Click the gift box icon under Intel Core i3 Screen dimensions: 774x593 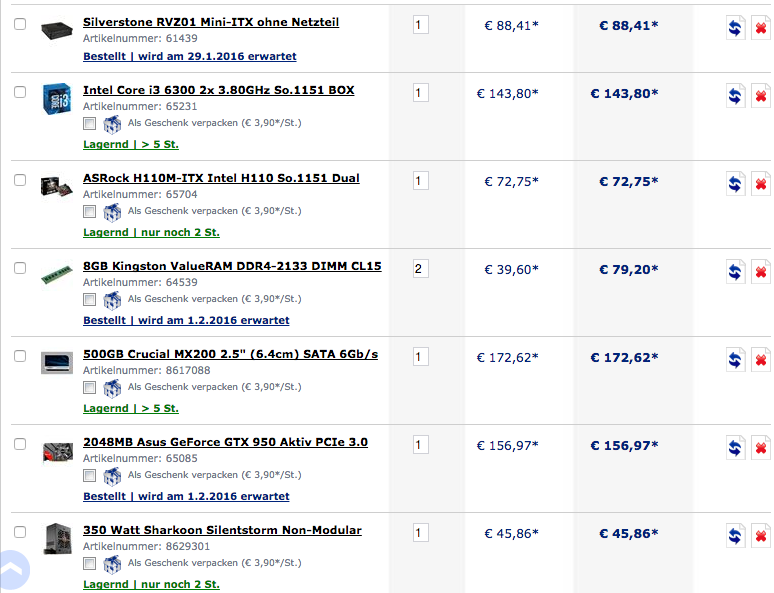tap(112, 124)
